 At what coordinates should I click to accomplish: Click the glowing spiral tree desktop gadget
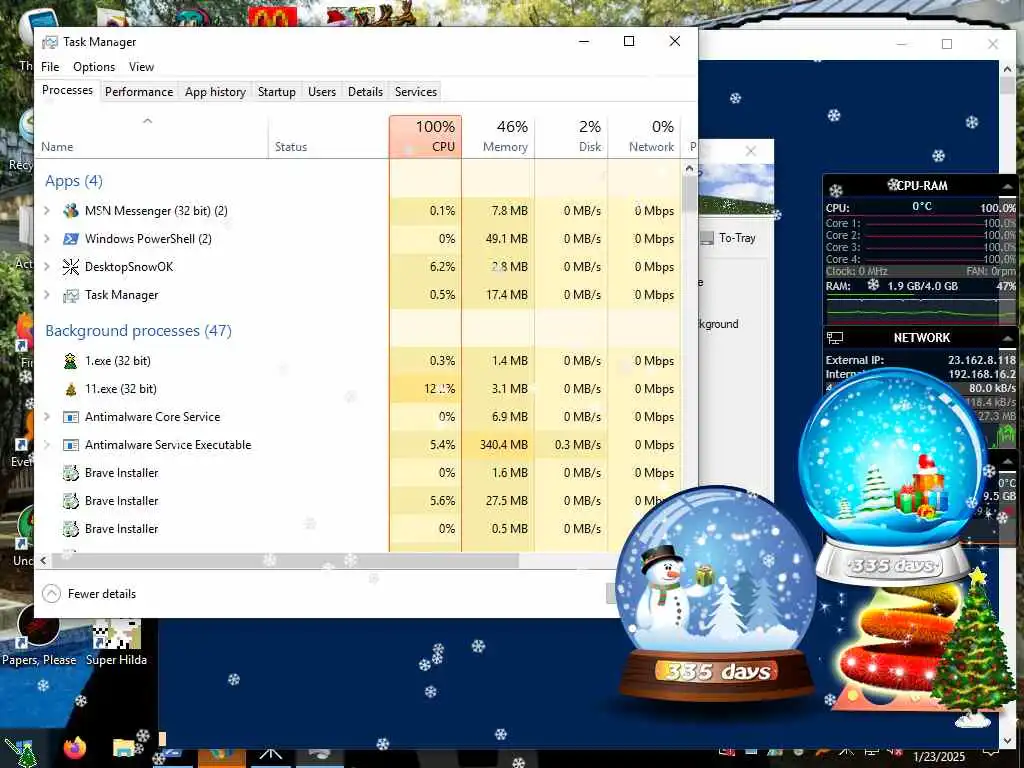tap(891, 647)
